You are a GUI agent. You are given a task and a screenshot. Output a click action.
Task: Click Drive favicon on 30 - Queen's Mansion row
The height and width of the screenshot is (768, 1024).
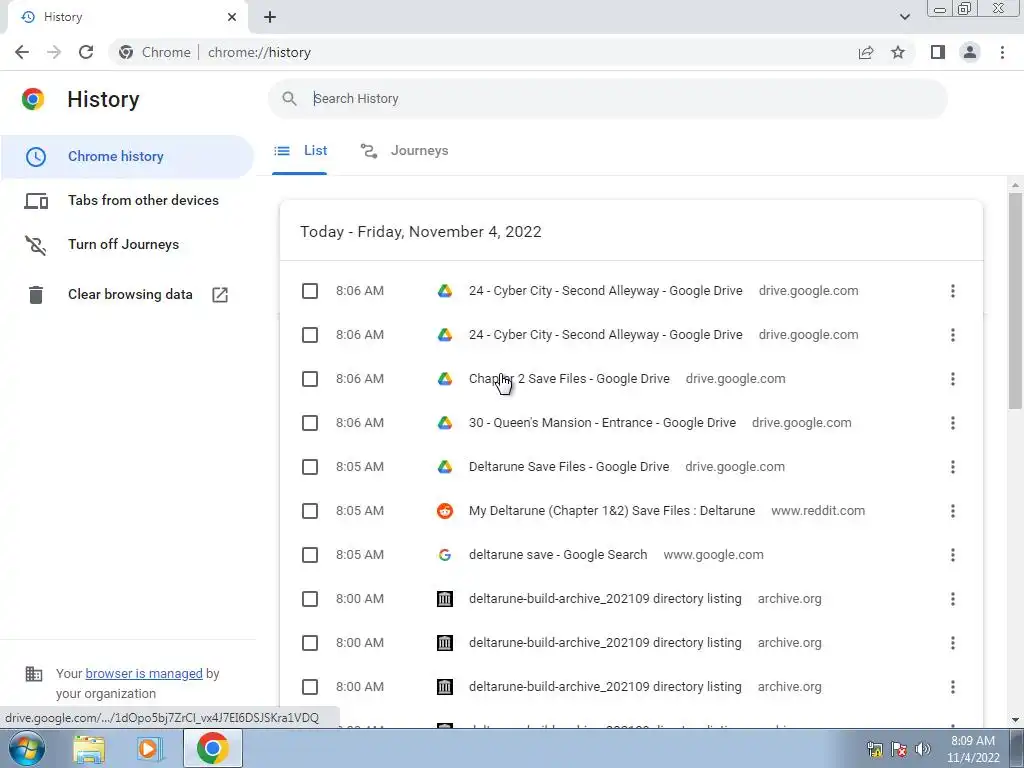(445, 423)
